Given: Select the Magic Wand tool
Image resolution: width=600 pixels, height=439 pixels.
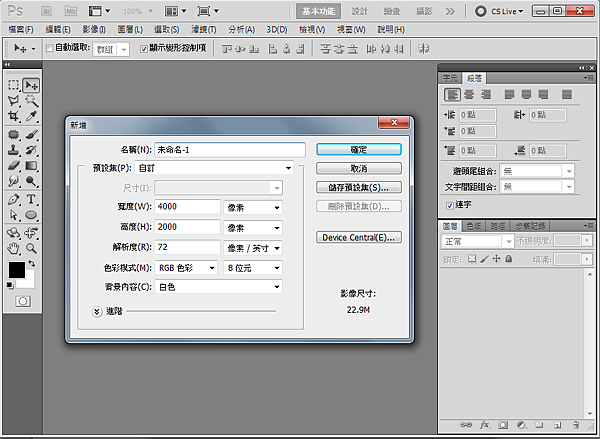Looking at the screenshot, I should (31, 101).
